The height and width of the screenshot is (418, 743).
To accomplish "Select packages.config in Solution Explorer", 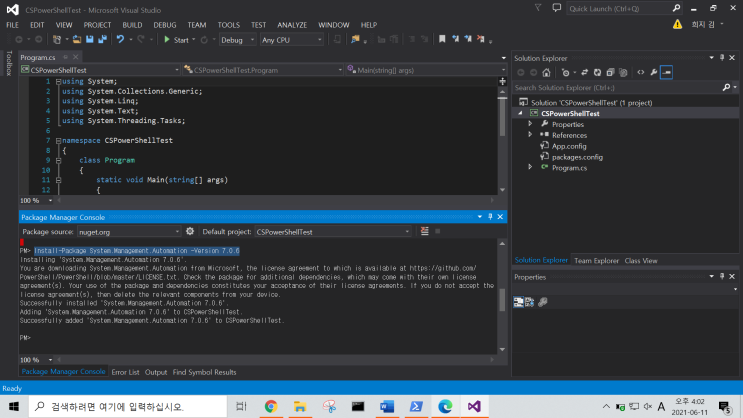I will click(x=577, y=157).
